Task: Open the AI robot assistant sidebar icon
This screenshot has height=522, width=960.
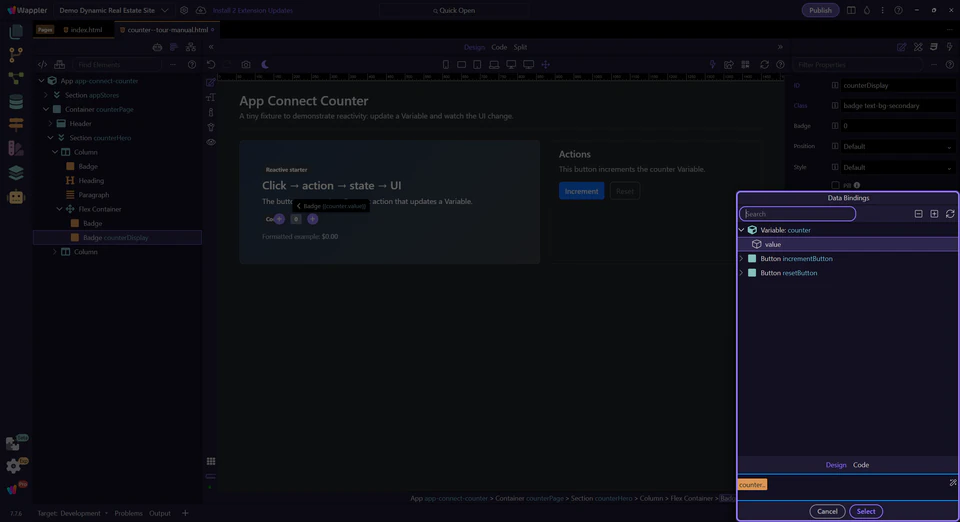Action: (x=16, y=197)
